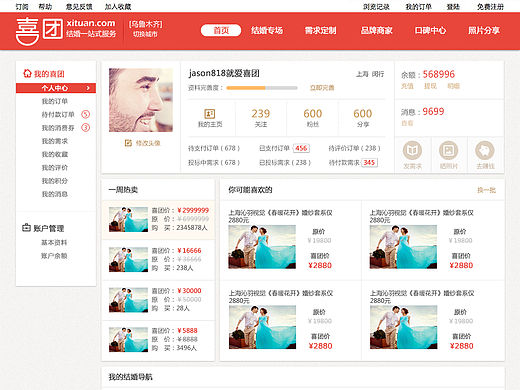This screenshot has height=390, width=520.
Task: Open 账户余额 under 账户管理
Action: (x=54, y=256)
